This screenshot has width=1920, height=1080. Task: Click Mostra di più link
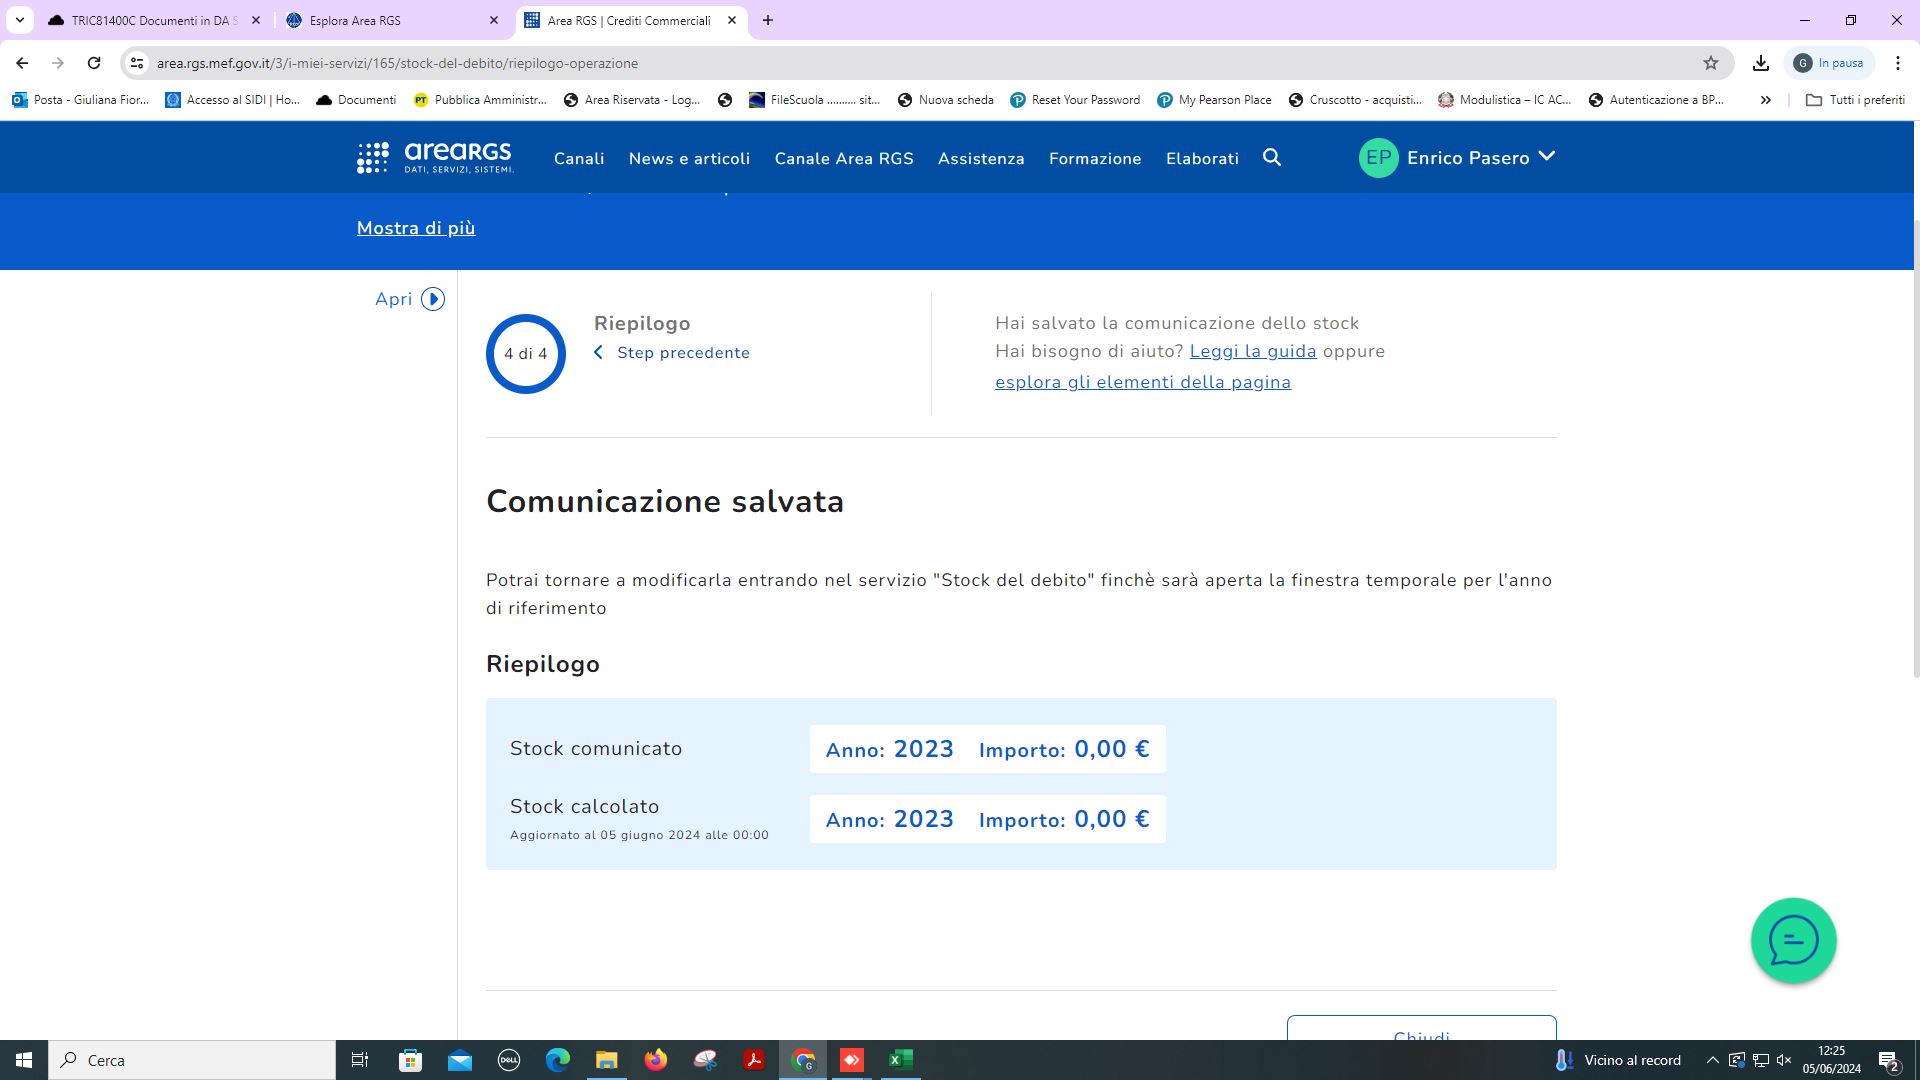(416, 228)
